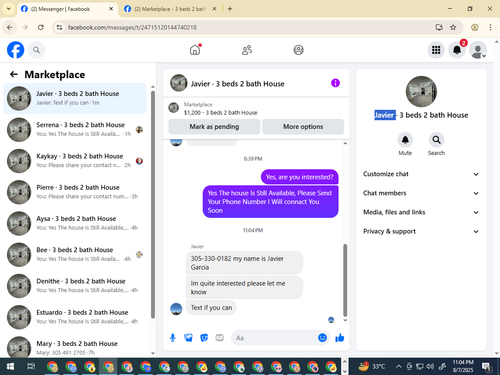Click the message input field Aa

273,338
